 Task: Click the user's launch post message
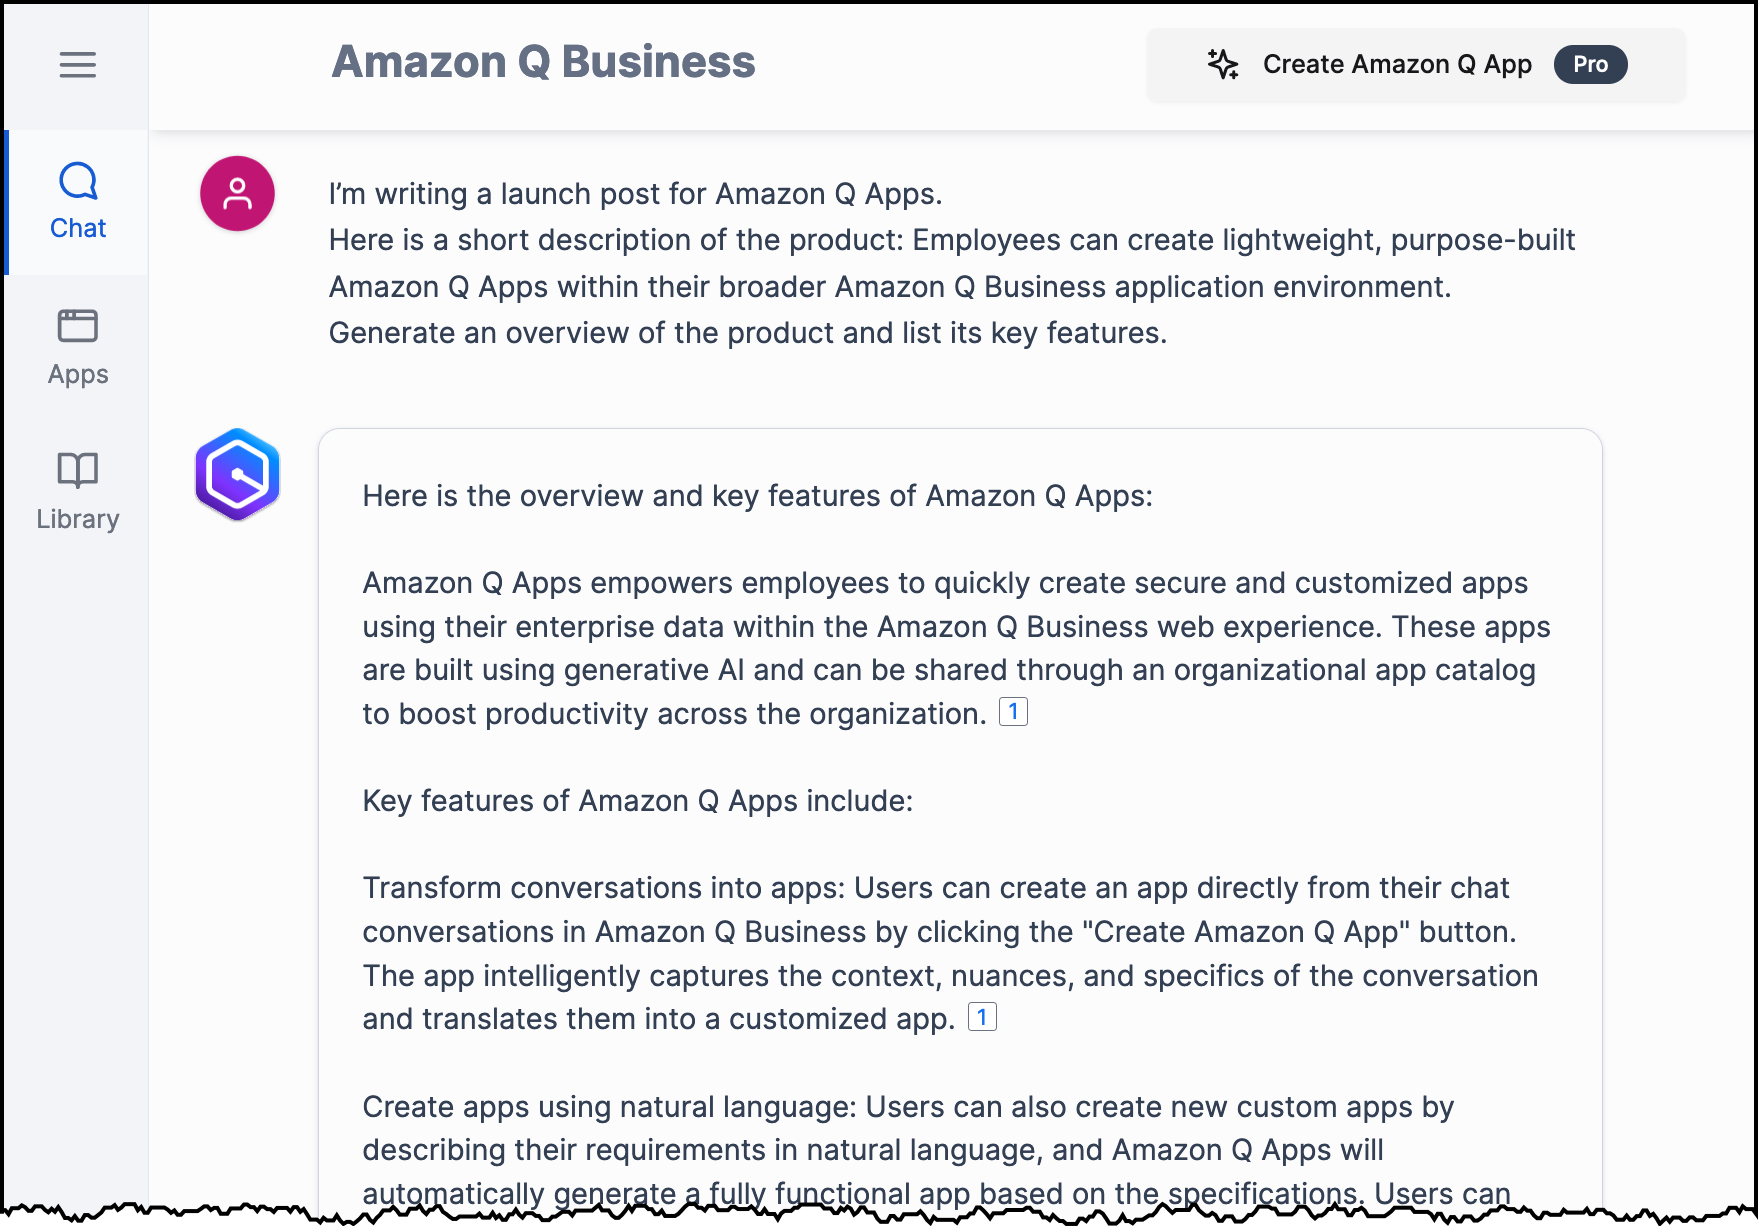[x=950, y=263]
